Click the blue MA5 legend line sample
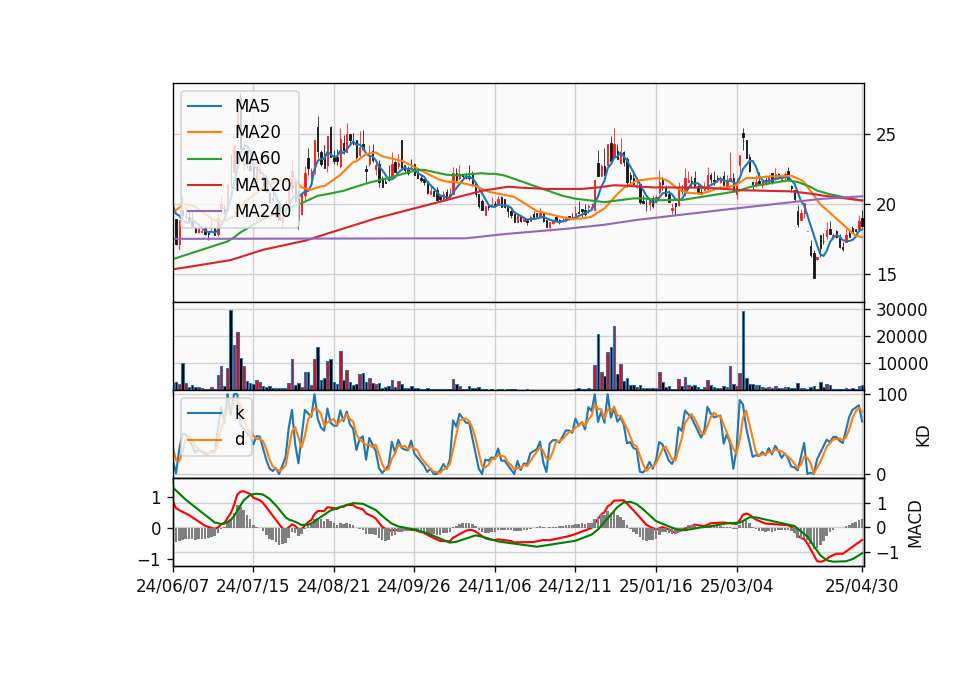The width and height of the screenshot is (960, 690). (204, 107)
